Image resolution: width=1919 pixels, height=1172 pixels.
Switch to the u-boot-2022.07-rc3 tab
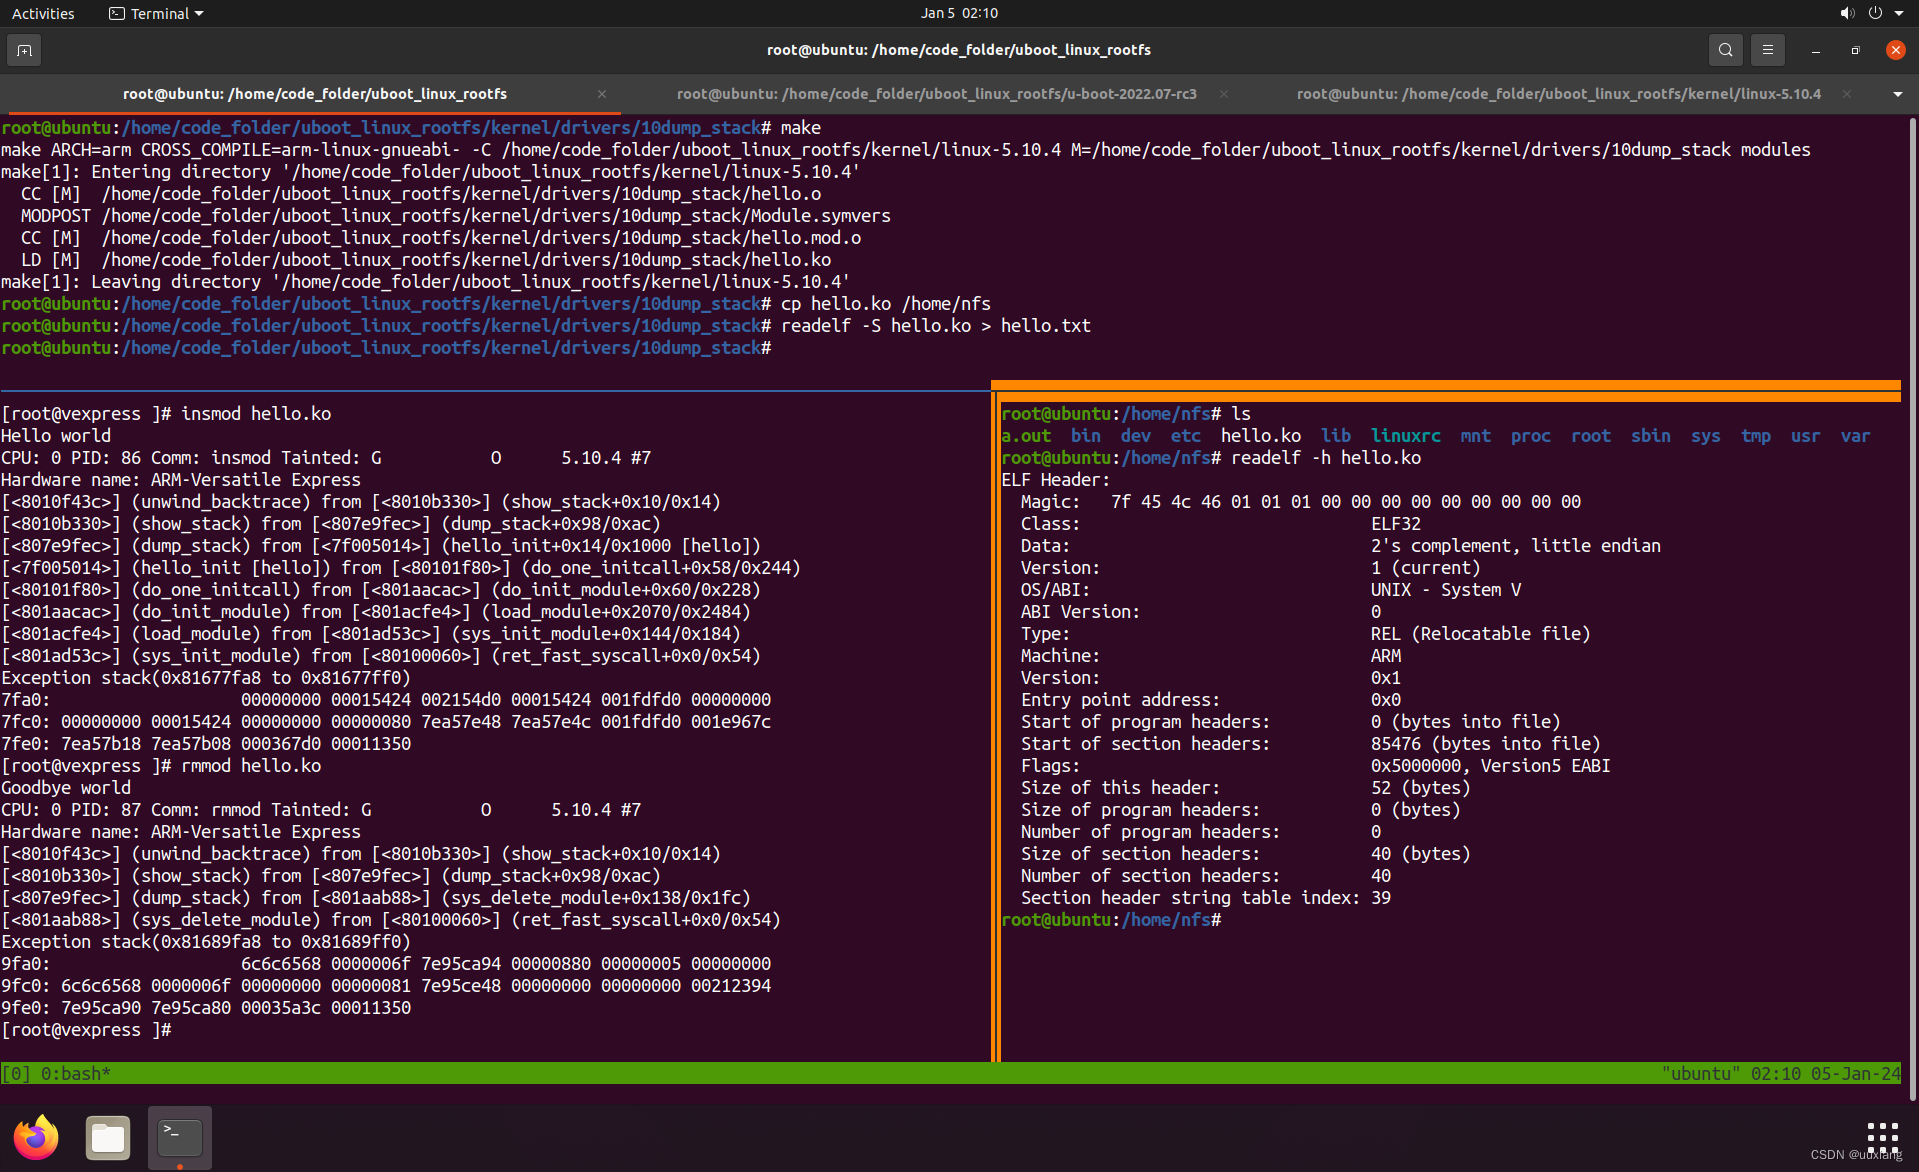(936, 94)
